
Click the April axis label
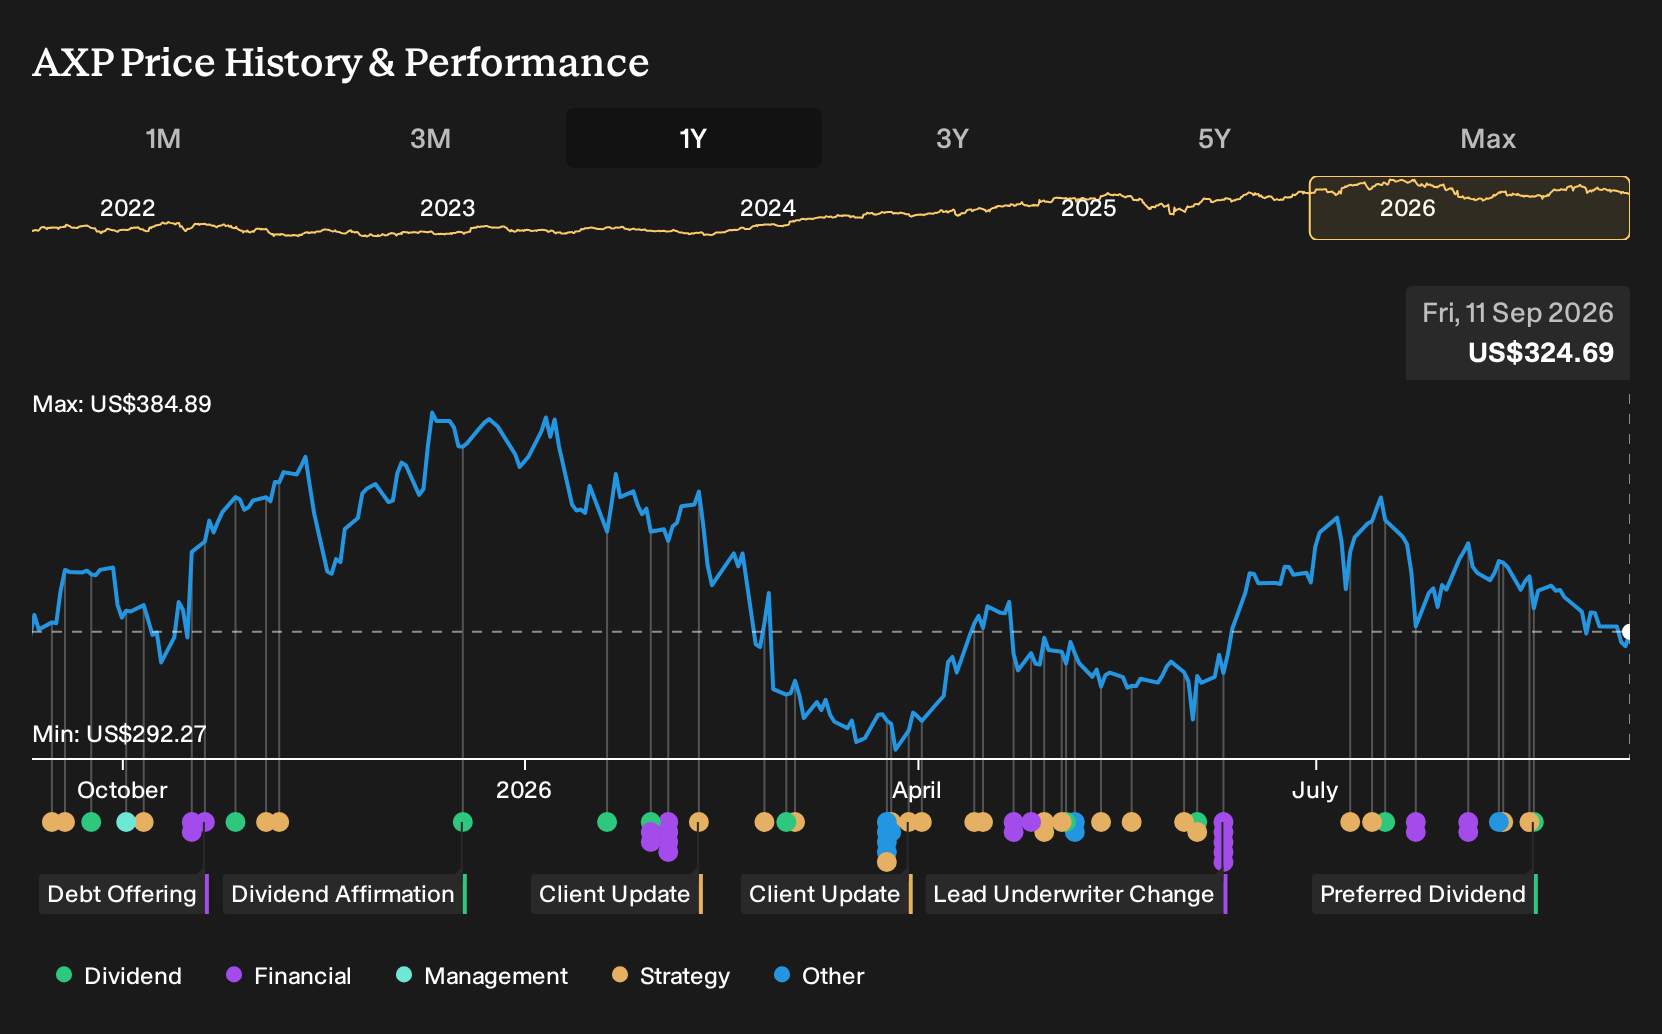pos(917,790)
